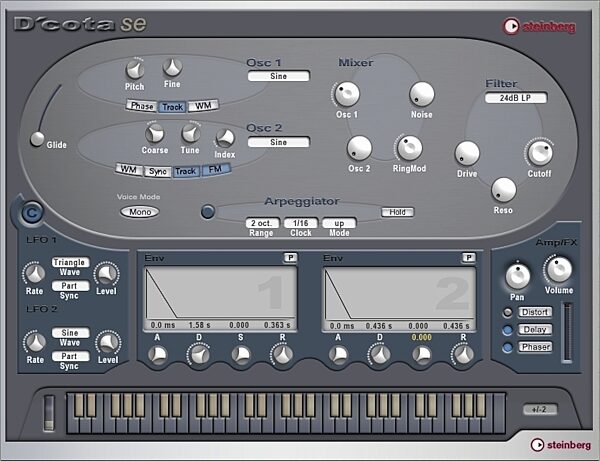Open the Phaser effect button

pos(535,347)
